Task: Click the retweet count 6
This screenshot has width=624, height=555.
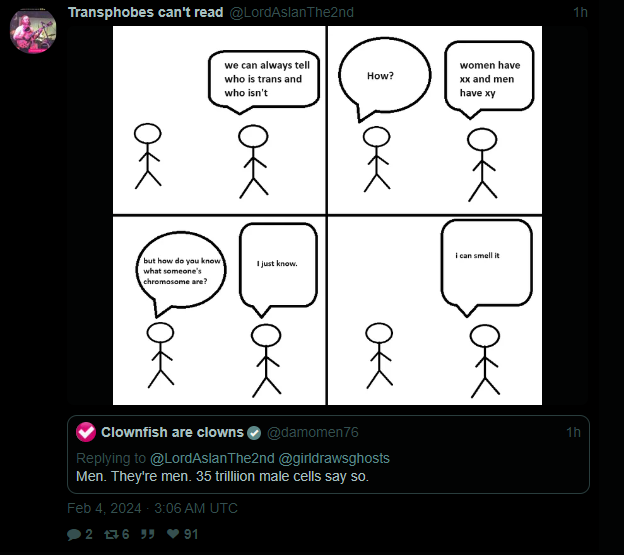Action: click(125, 534)
